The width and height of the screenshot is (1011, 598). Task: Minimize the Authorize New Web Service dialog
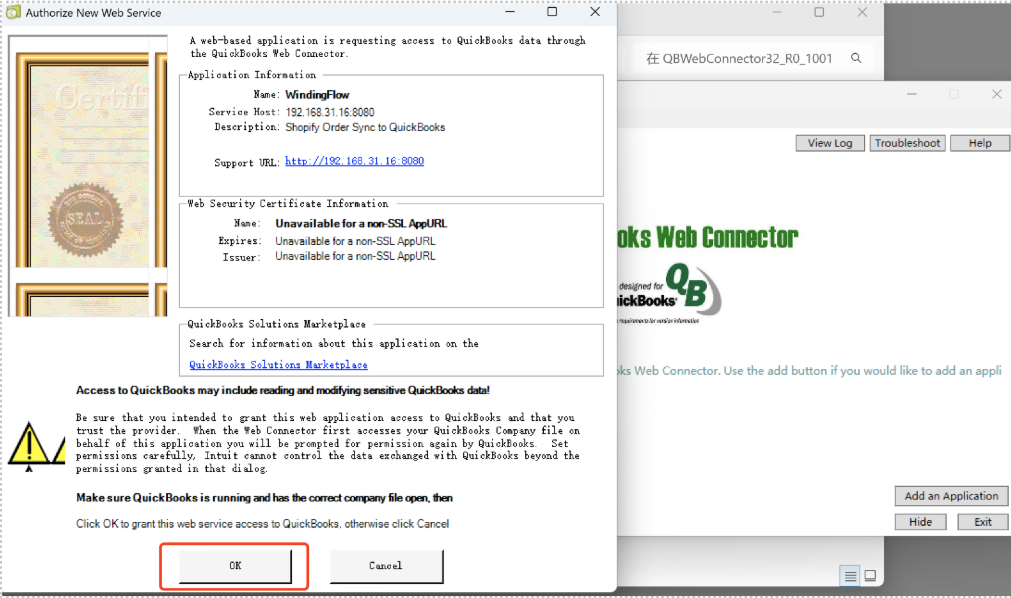tap(510, 12)
